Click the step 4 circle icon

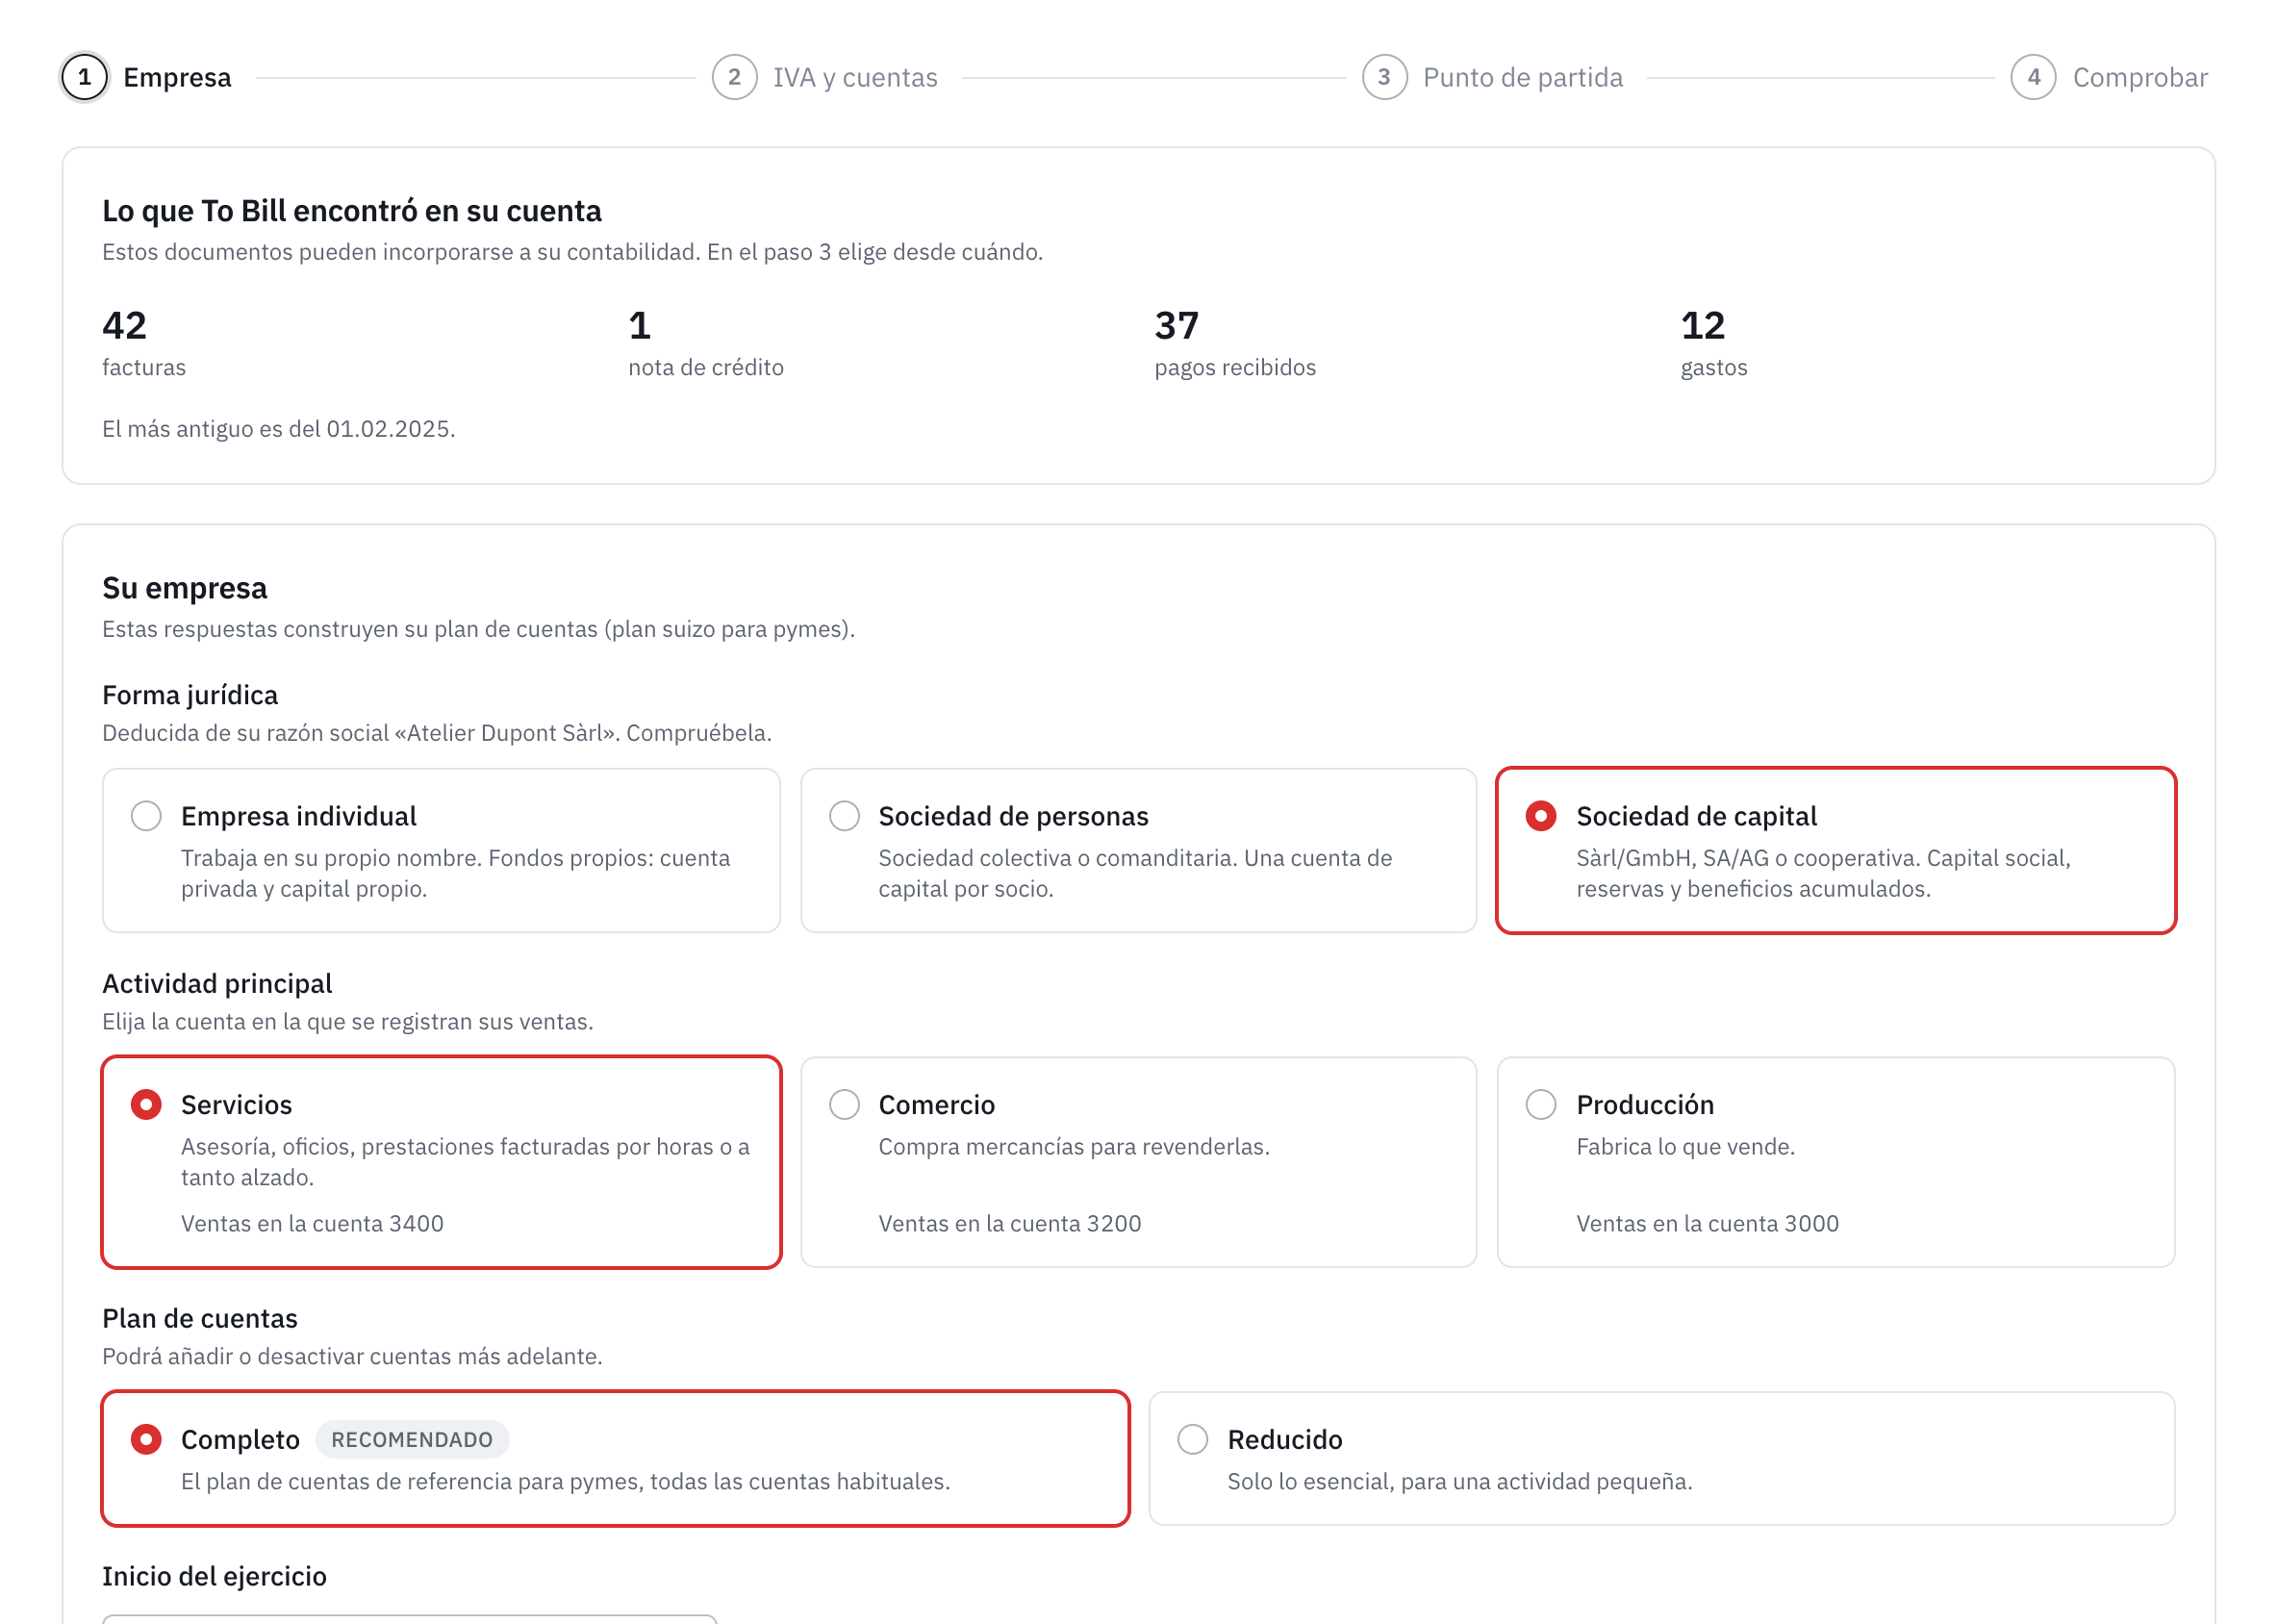pos(2033,77)
